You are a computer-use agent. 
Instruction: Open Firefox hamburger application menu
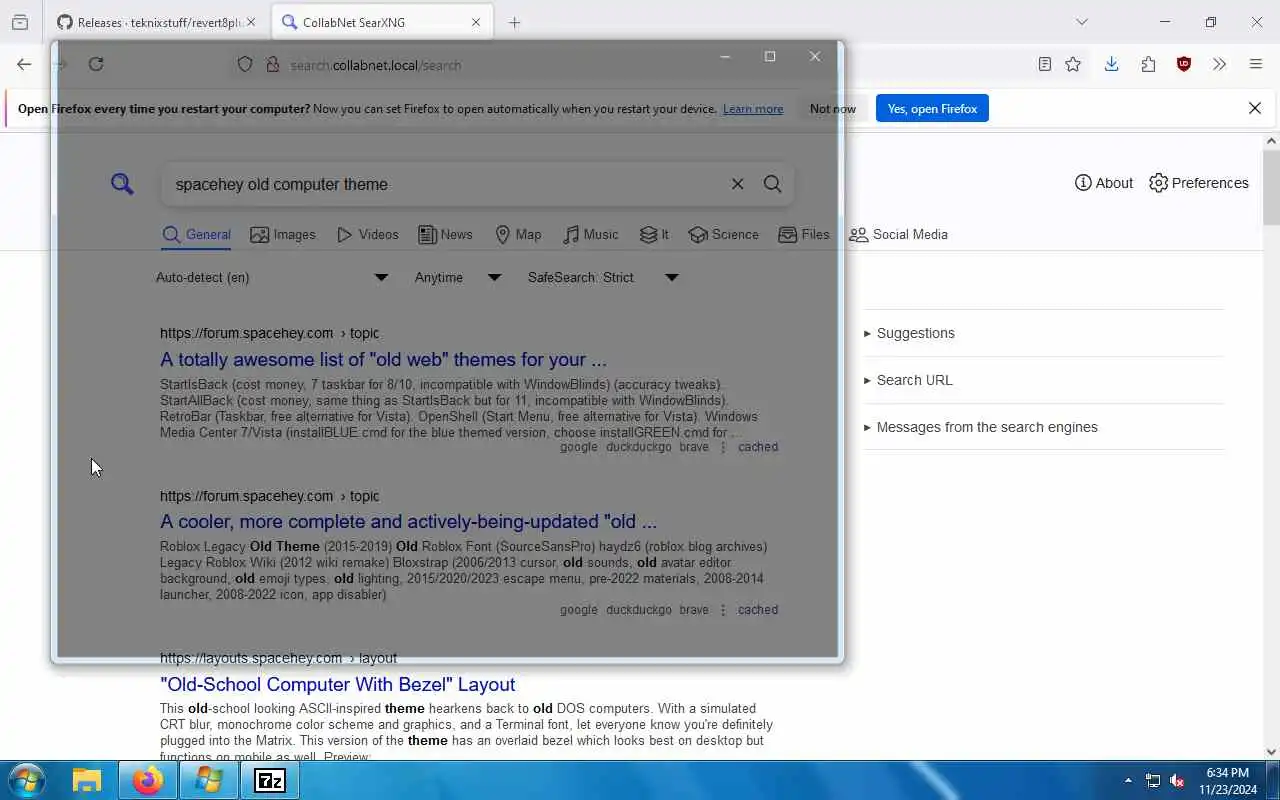[x=1256, y=64]
